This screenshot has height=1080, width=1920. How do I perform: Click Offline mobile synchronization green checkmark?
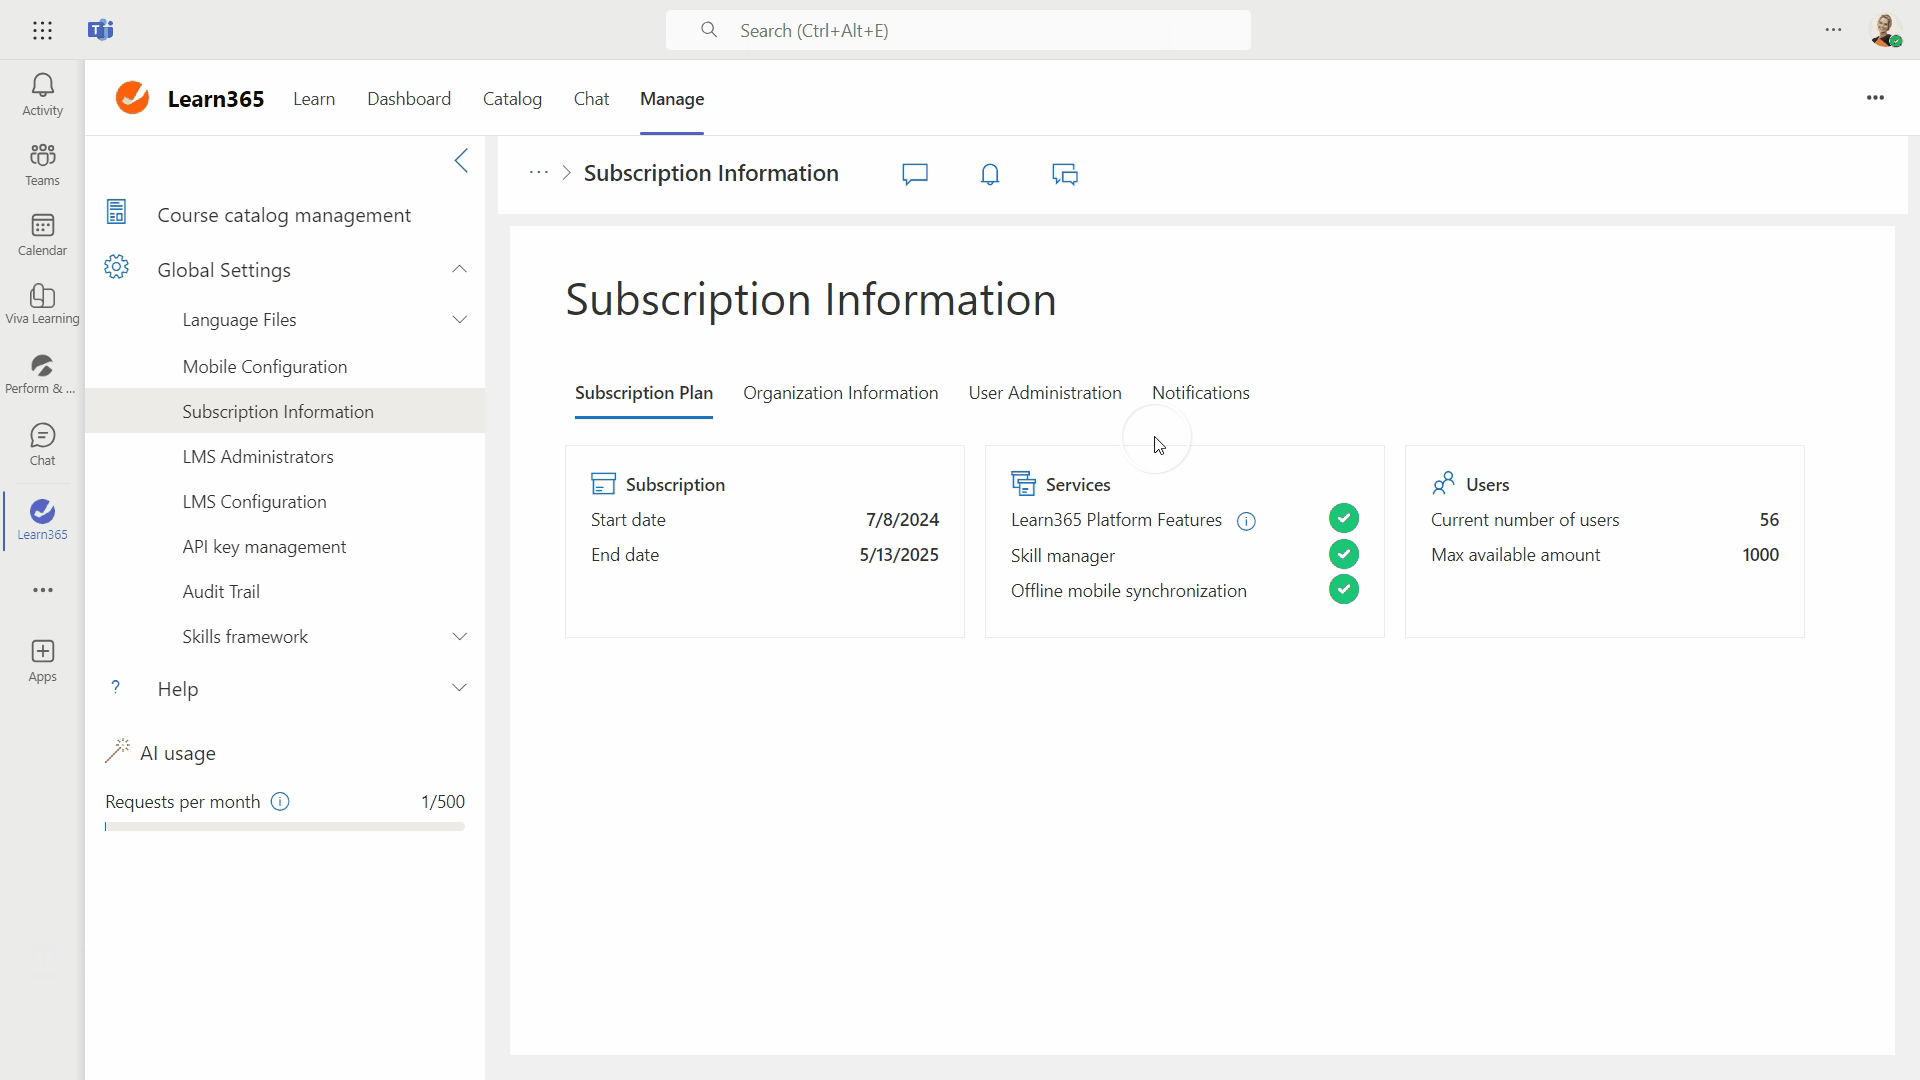pyautogui.click(x=1343, y=590)
